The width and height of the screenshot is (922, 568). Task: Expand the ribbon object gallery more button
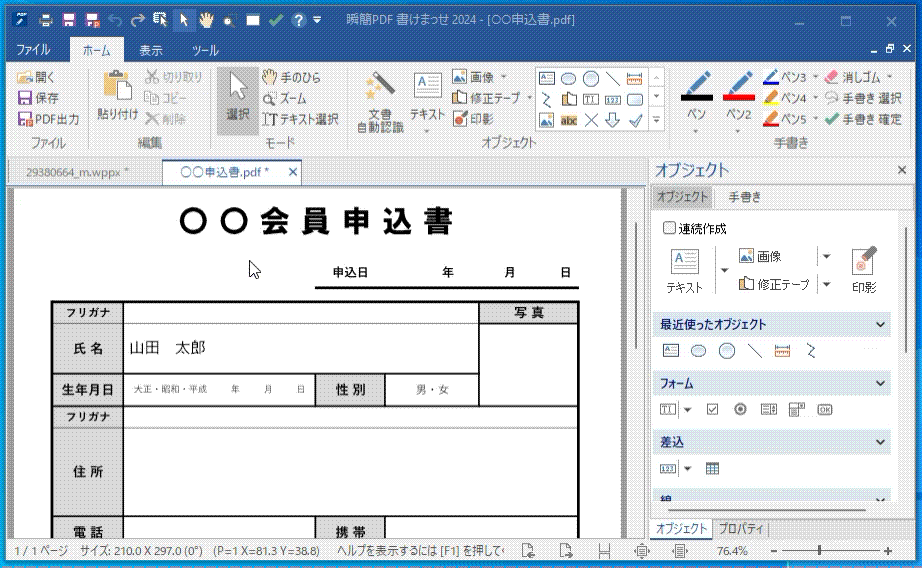pos(656,121)
